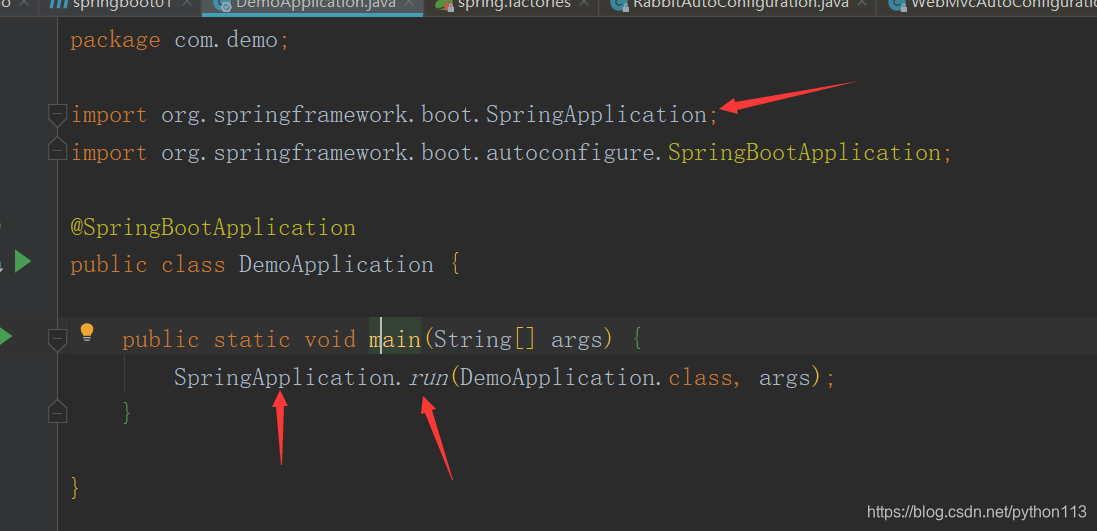Collapse the main method with its fold marker

pyautogui.click(x=57, y=340)
